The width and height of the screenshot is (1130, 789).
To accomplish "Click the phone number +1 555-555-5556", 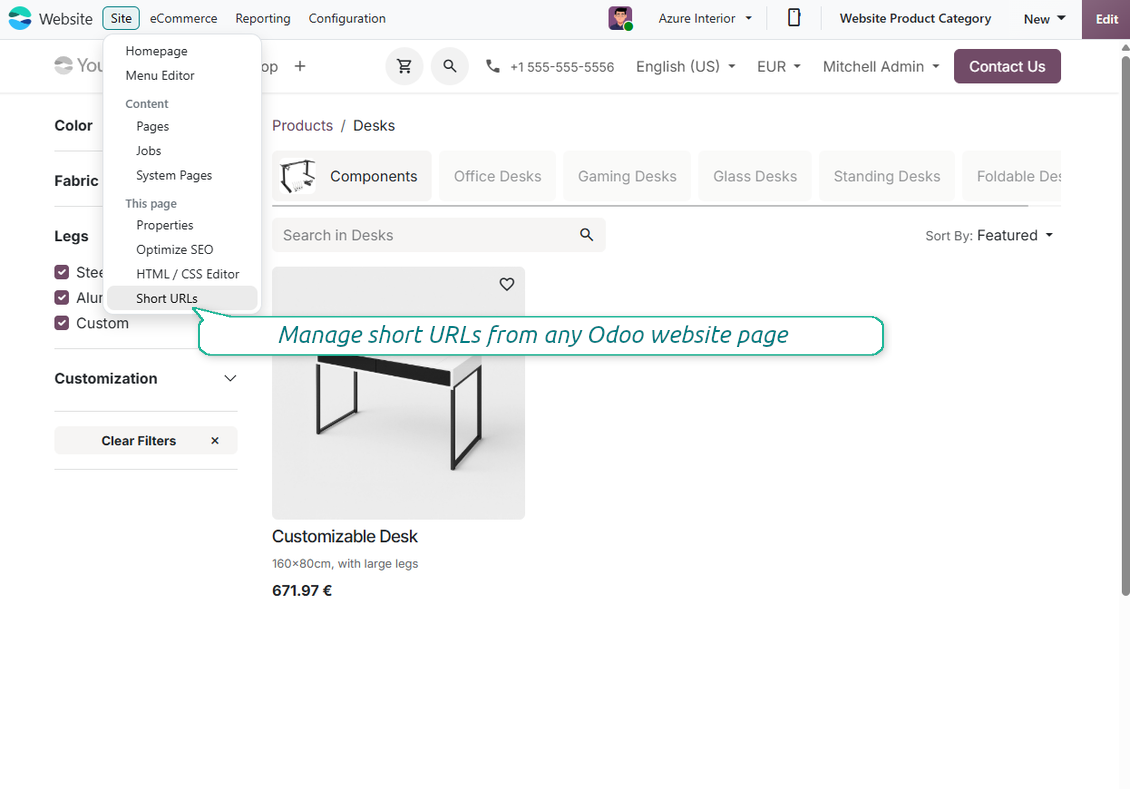I will click(562, 67).
